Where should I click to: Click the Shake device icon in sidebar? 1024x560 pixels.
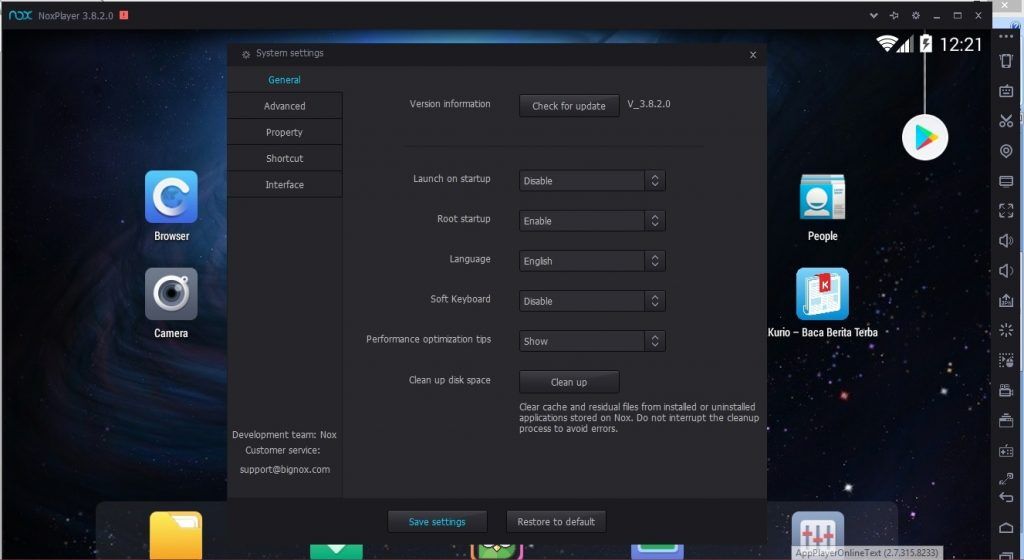point(1006,61)
